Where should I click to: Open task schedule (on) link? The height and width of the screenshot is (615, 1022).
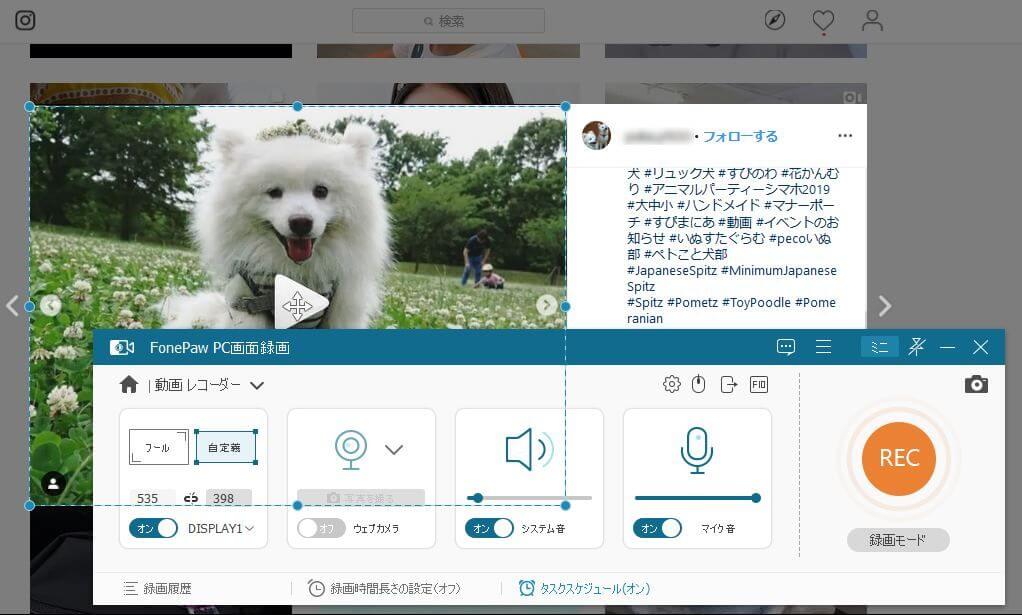click(x=584, y=589)
